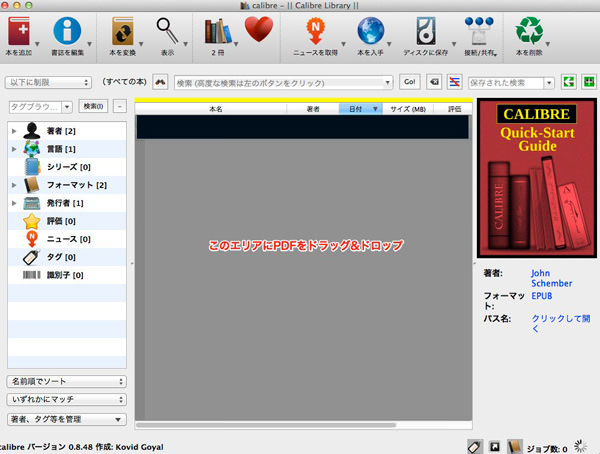Open Add books dropdown arrow
This screenshot has height=454, width=600.
[37, 44]
